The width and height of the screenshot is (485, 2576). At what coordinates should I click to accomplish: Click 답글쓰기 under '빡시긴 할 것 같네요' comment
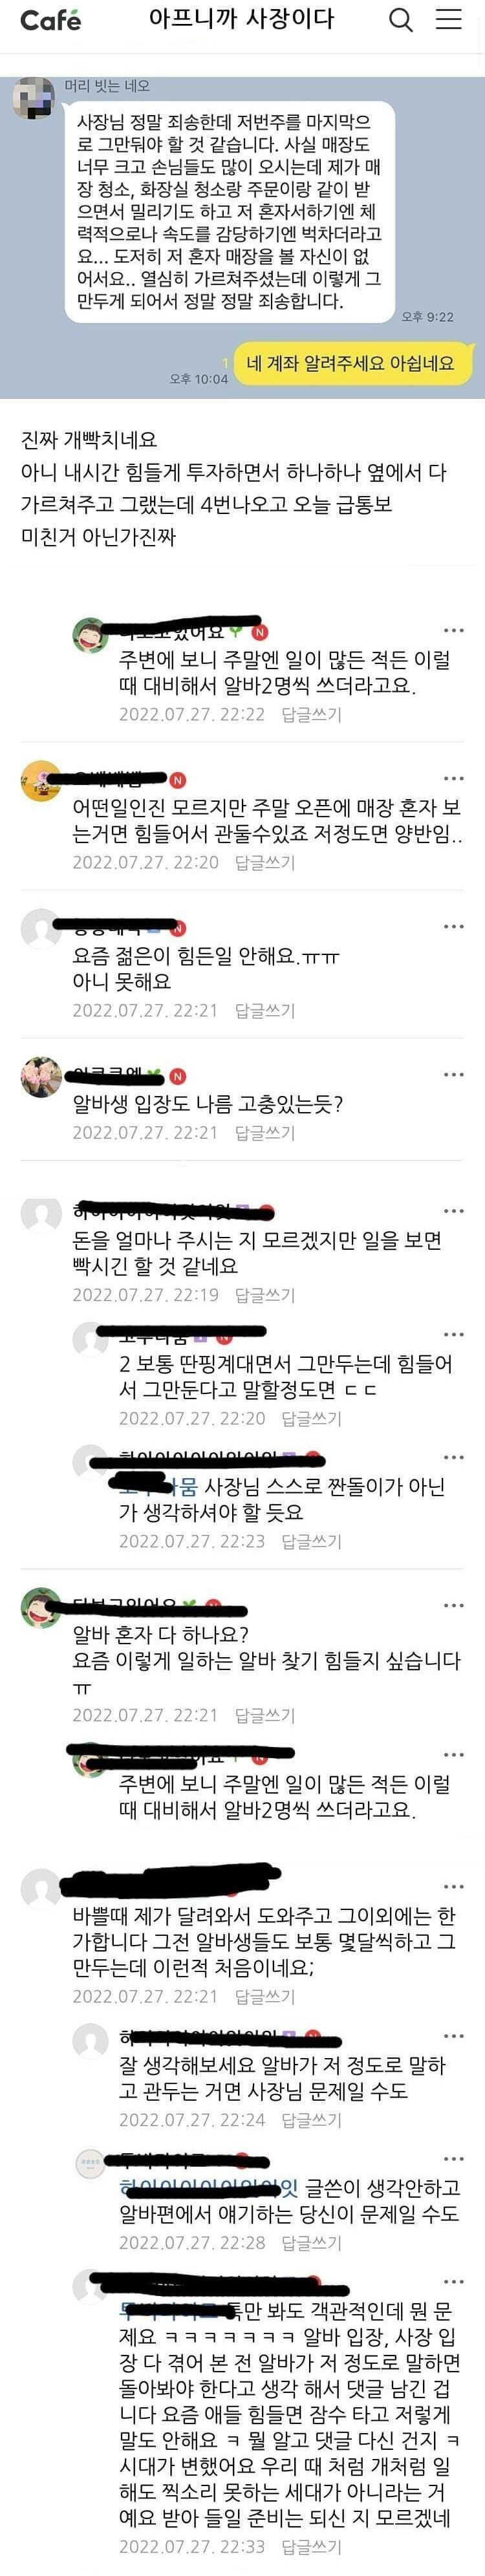[265, 1295]
